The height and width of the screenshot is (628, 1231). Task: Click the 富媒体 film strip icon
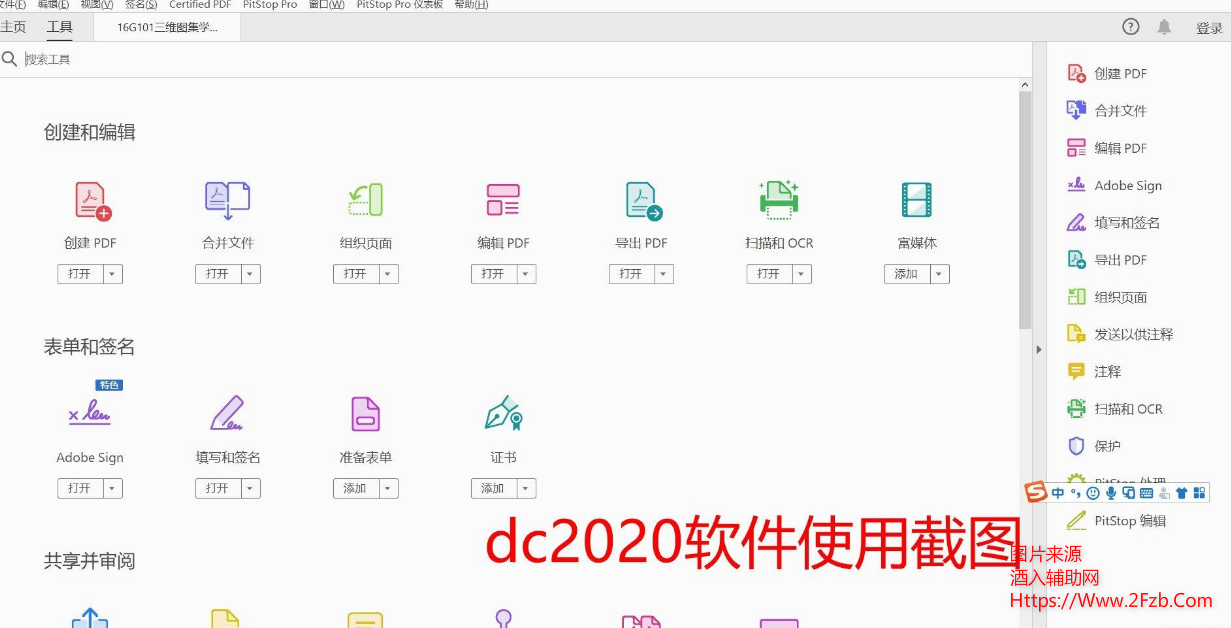pos(916,200)
